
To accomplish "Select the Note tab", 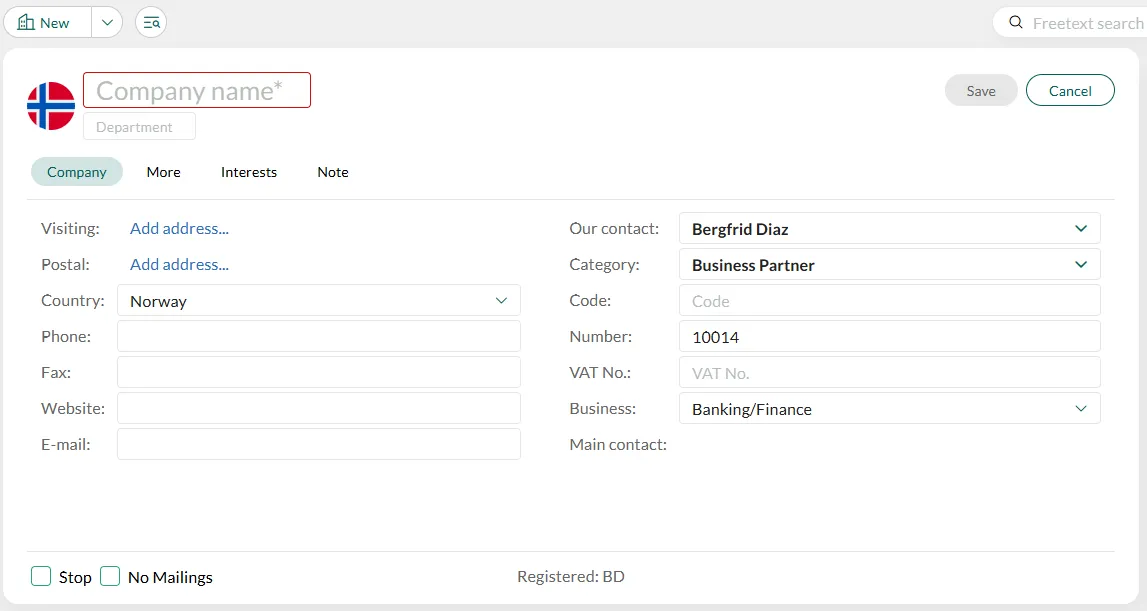I will (333, 172).
